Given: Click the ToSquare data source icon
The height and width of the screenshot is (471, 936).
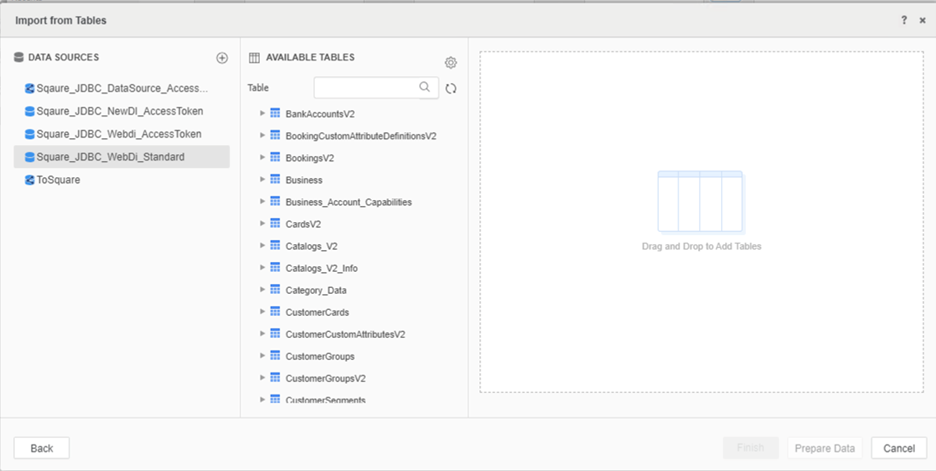Looking at the screenshot, I should click(29, 180).
